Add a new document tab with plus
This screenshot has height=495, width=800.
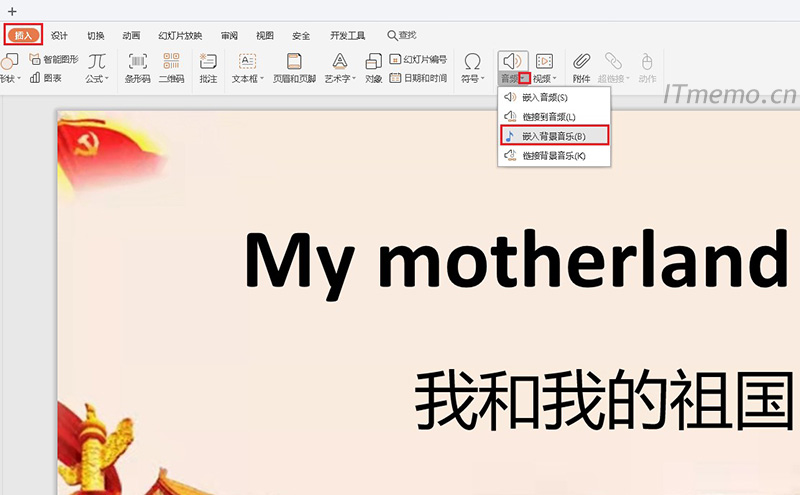12,11
